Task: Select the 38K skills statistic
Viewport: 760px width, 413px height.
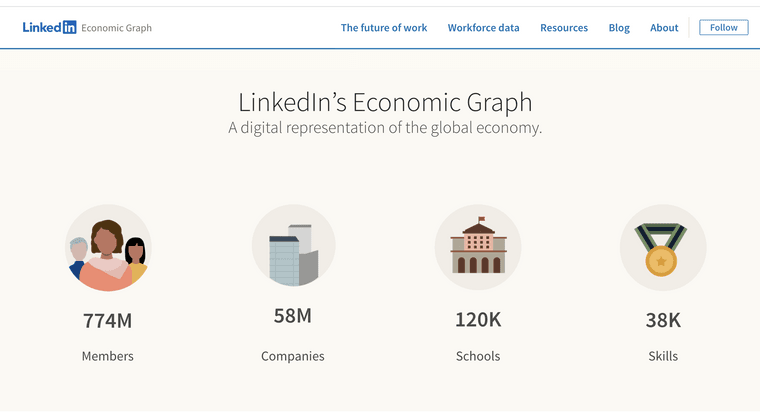Action: 663,320
